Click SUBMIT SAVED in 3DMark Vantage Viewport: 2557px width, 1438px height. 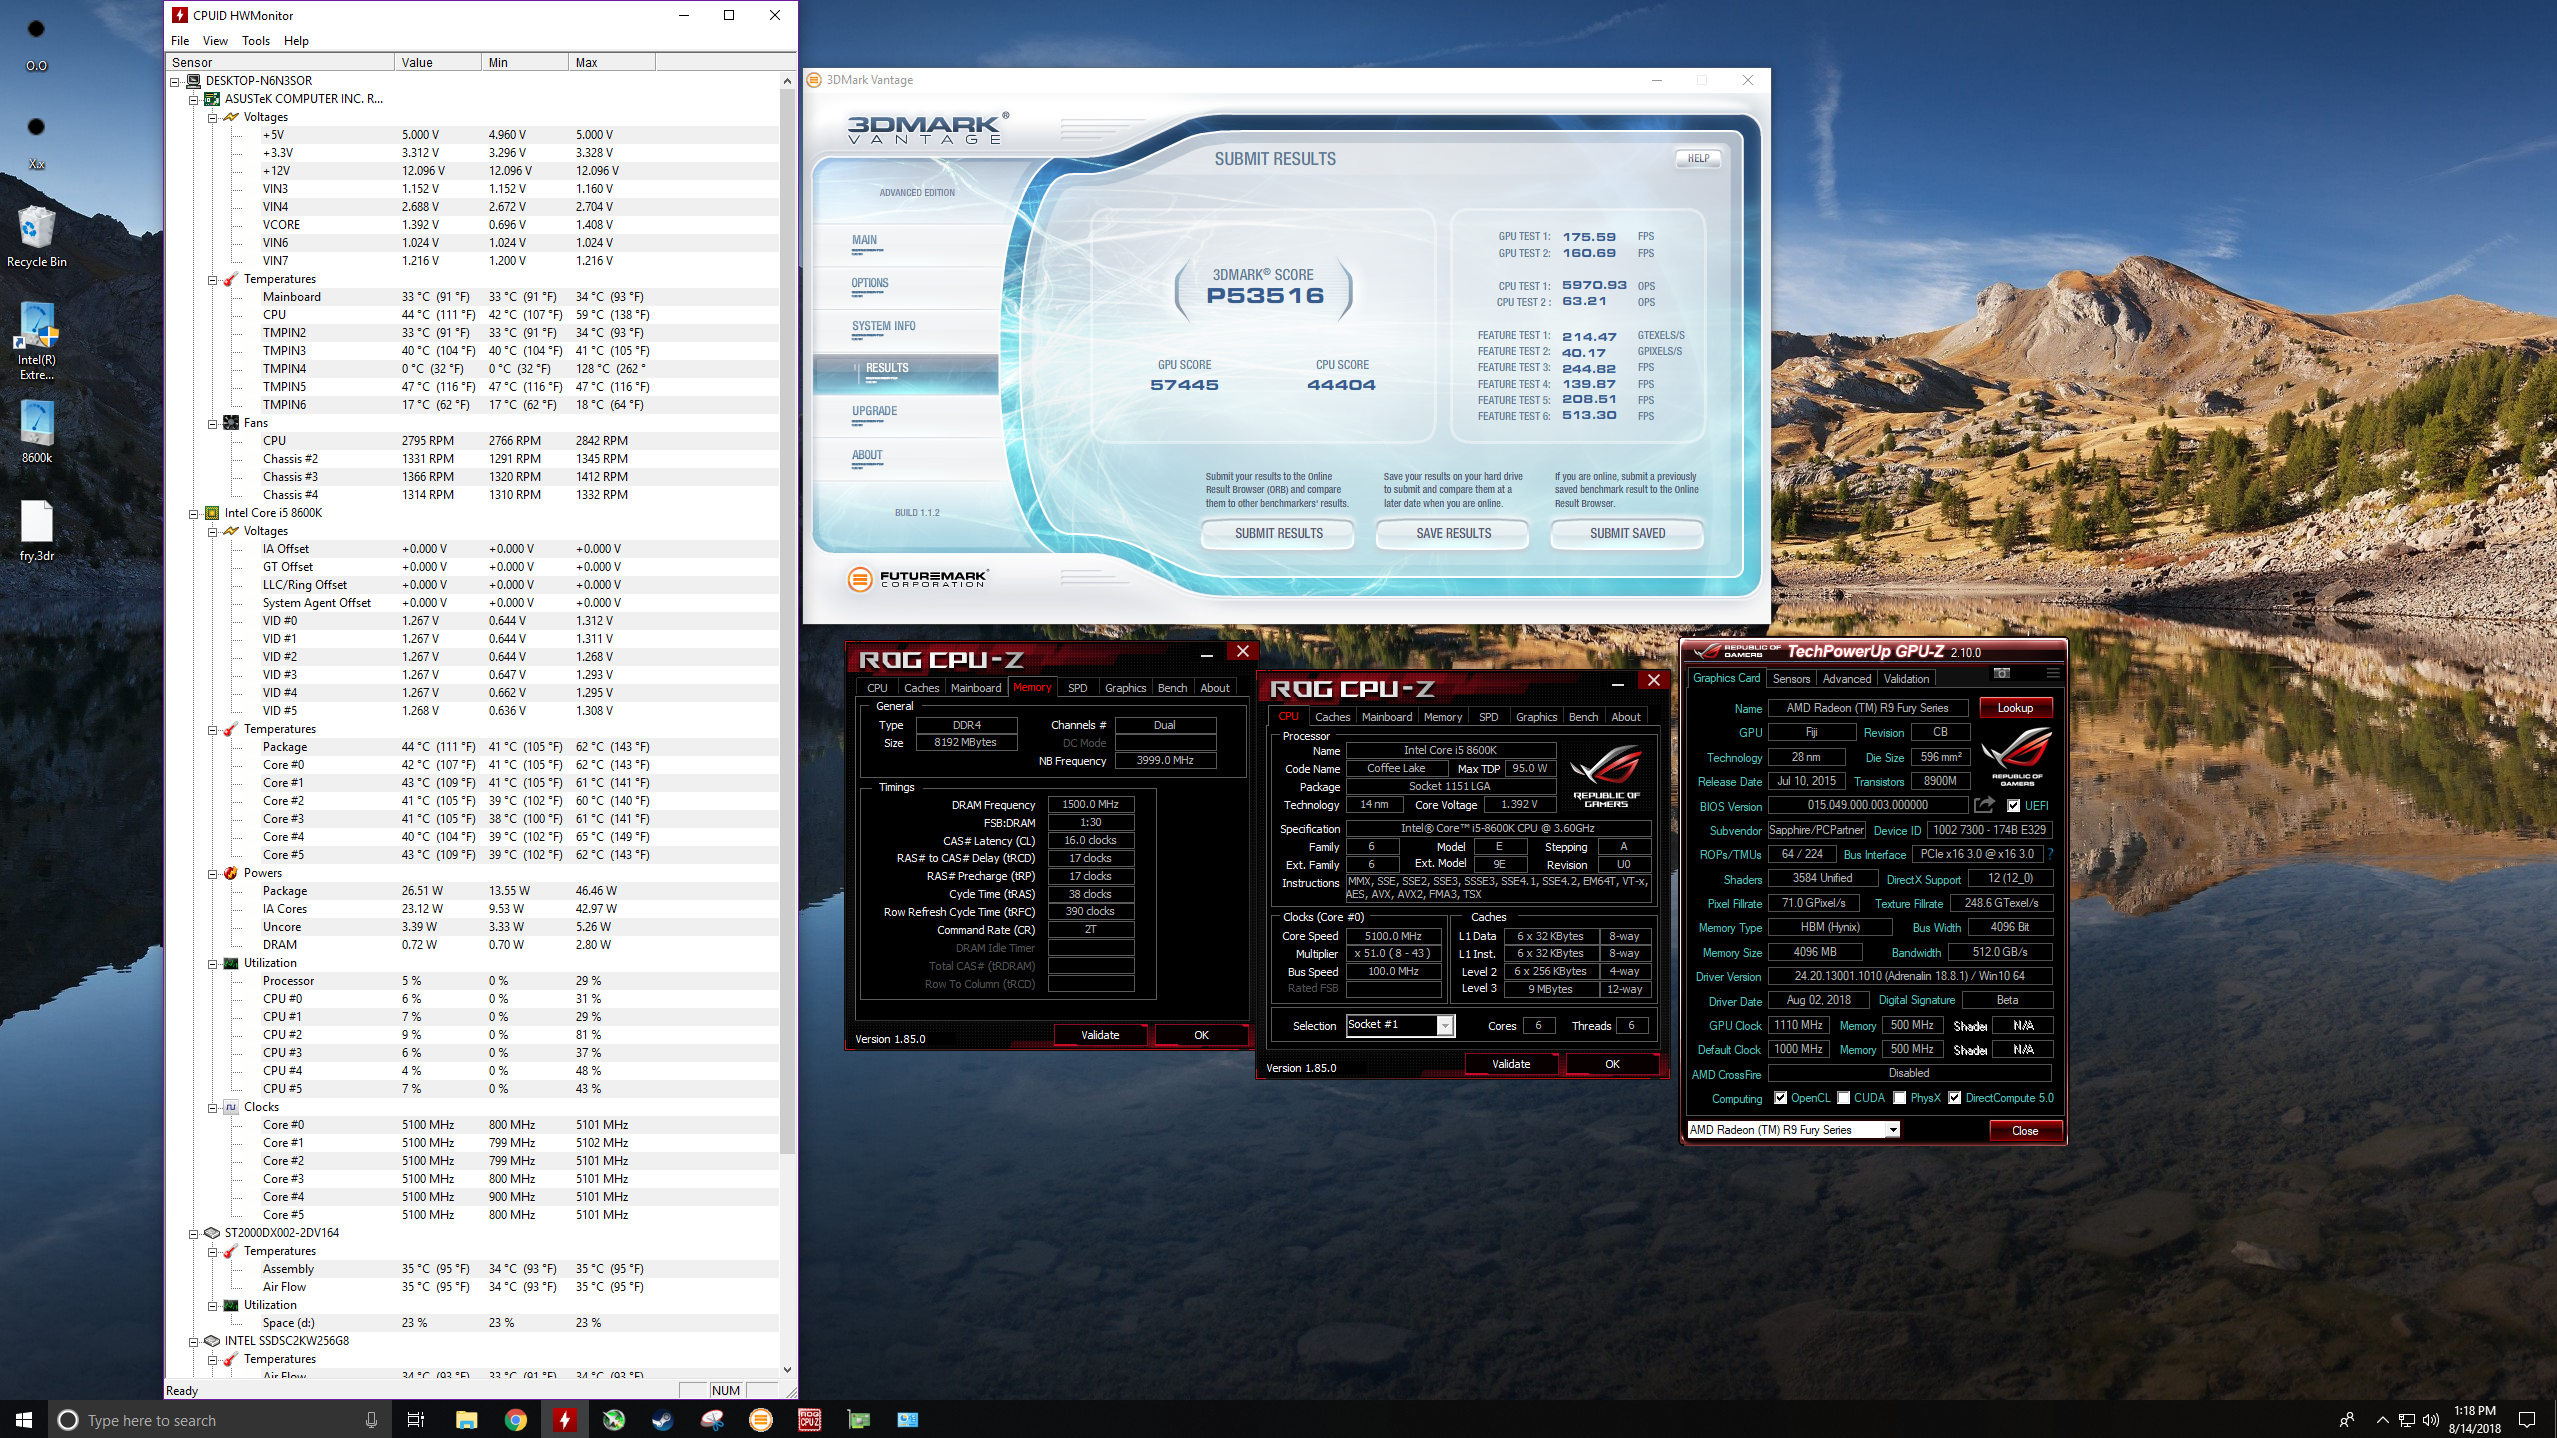[x=1627, y=533]
